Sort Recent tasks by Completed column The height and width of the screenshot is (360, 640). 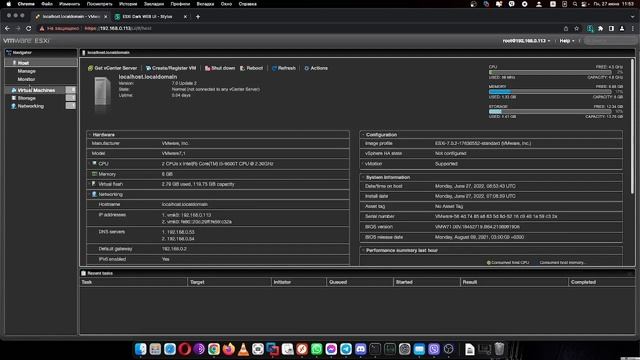coord(602,282)
